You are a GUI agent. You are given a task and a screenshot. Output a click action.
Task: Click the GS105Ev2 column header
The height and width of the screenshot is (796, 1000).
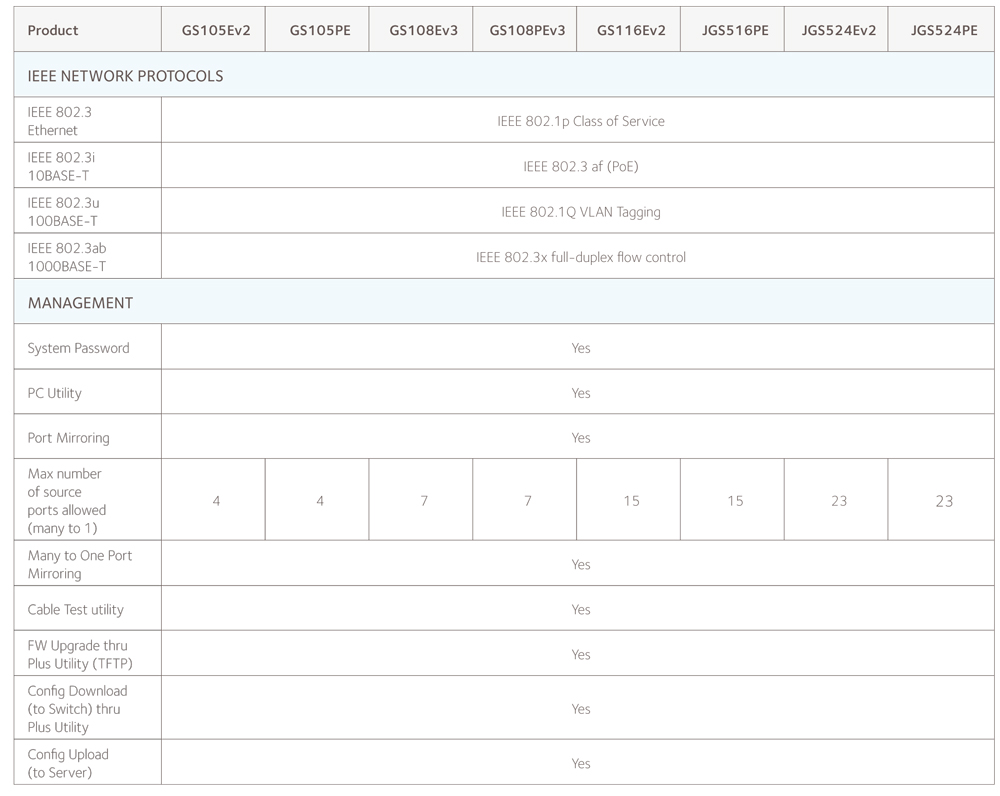click(216, 30)
